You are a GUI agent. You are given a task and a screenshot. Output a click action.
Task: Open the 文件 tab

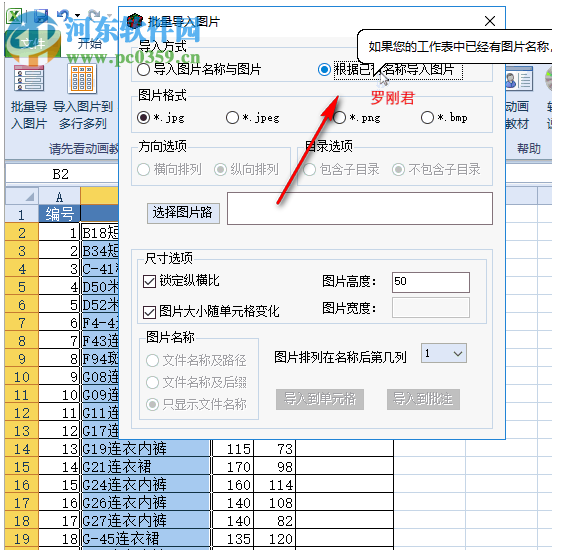coord(32,44)
